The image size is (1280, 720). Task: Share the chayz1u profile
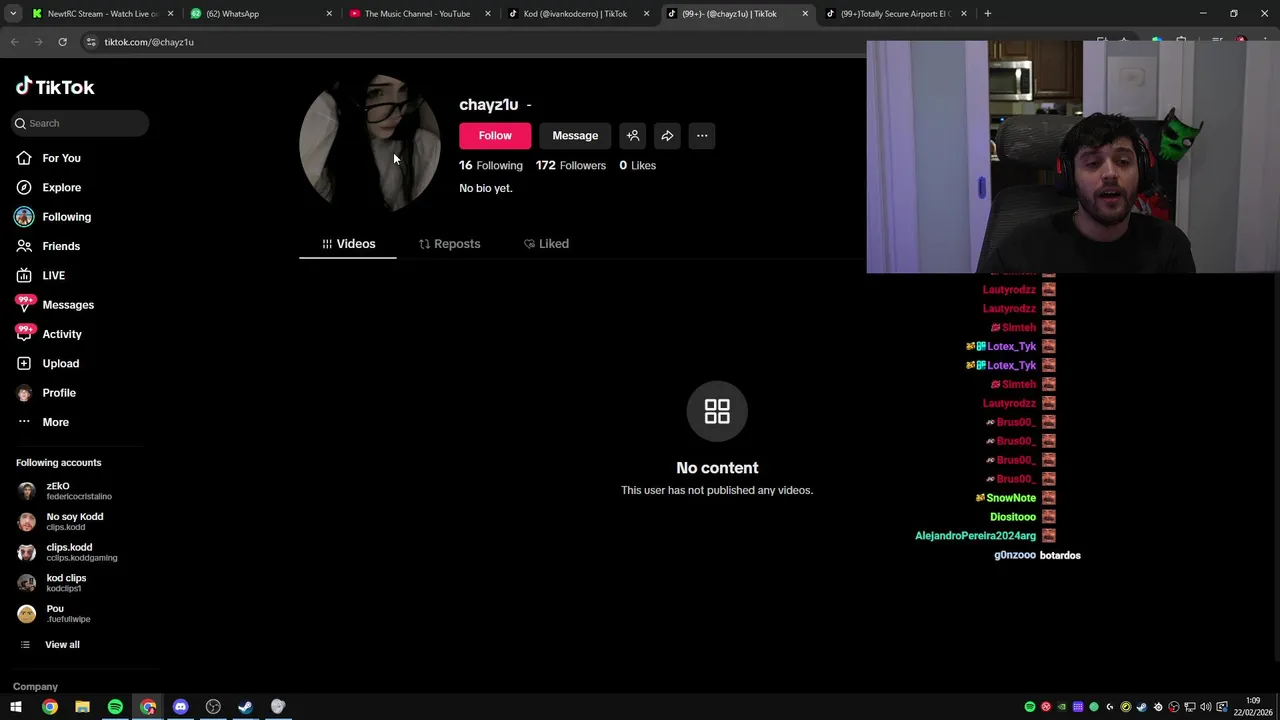tap(667, 136)
